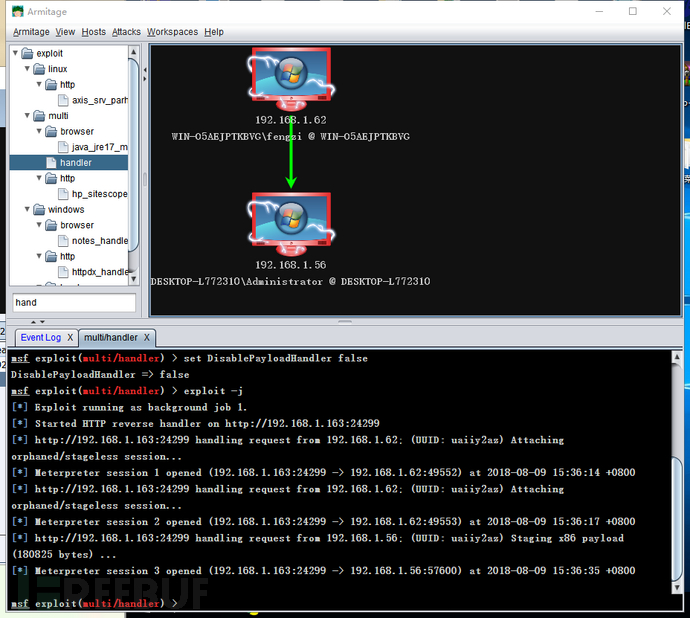The height and width of the screenshot is (618, 690).
Task: Collapse the linux folder expander
Action: coord(27,69)
